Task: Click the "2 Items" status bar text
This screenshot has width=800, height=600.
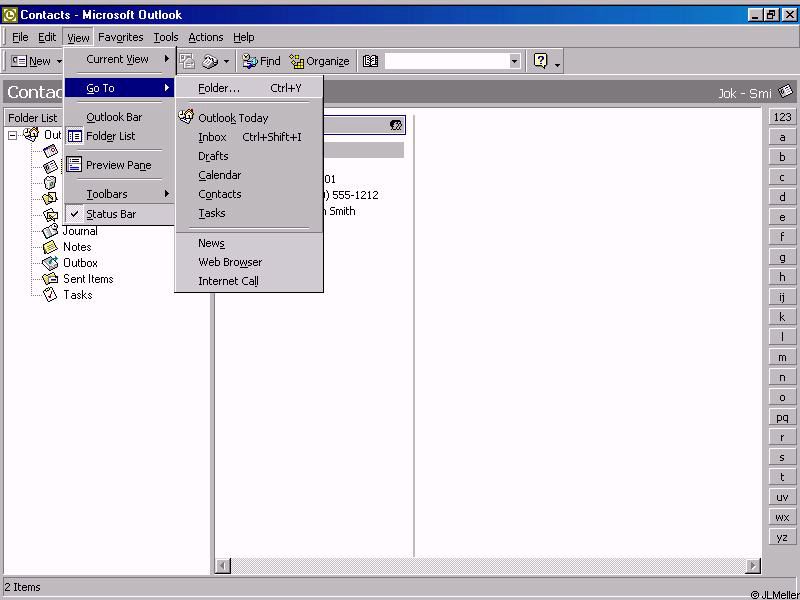Action: coord(22,587)
